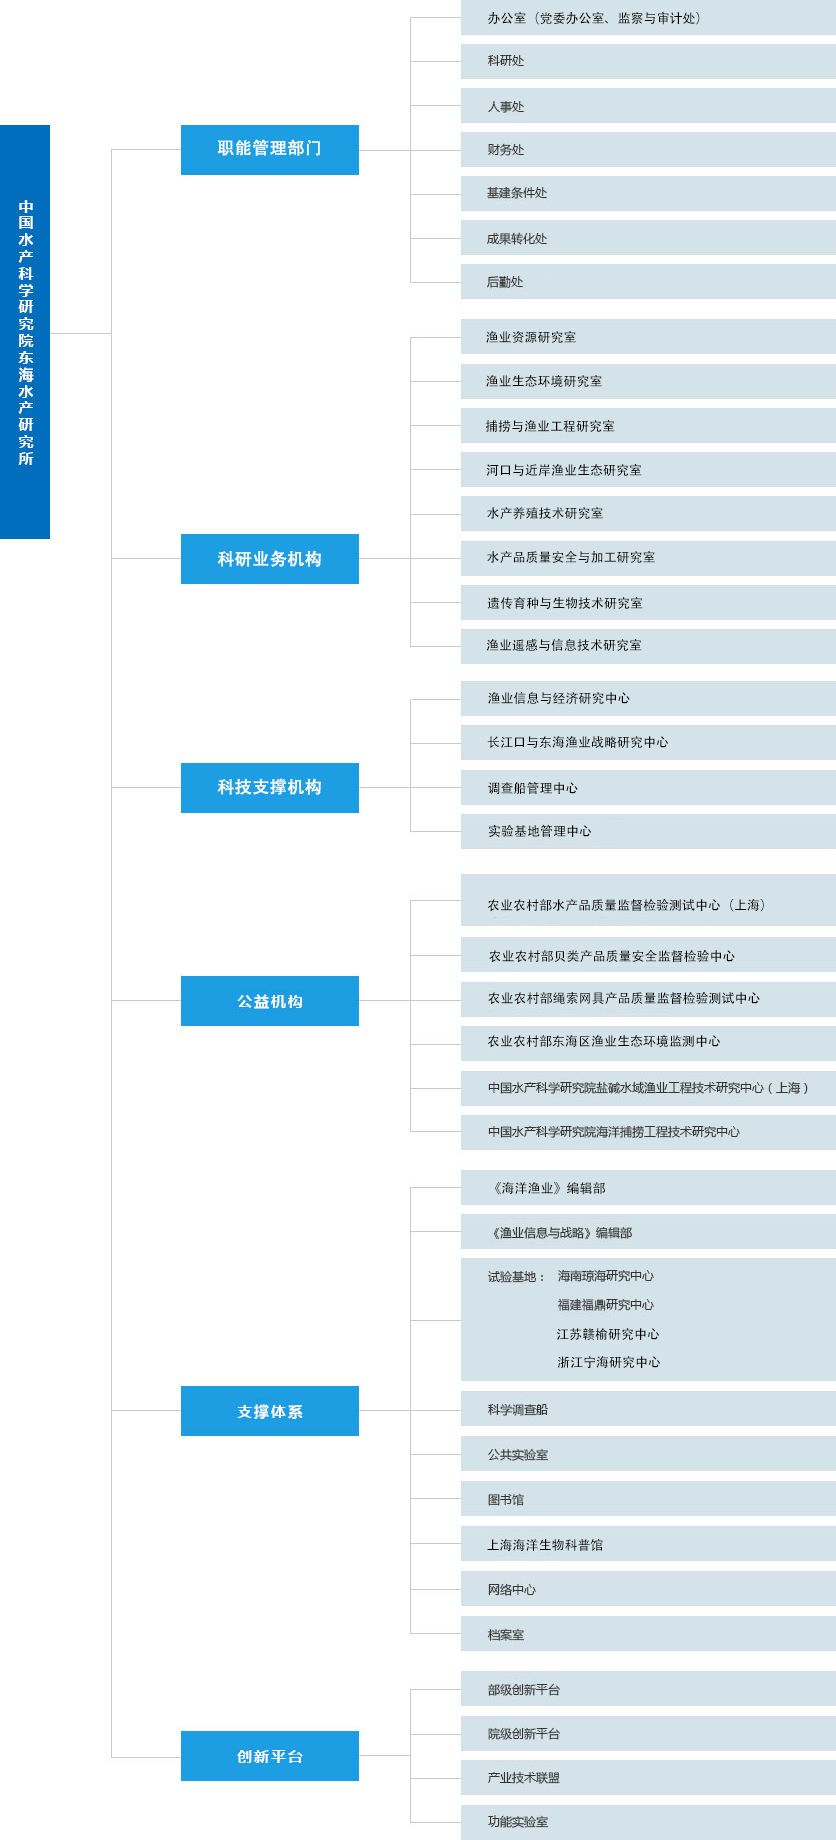Open 渔业遥感与信息技术研究室
The height and width of the screenshot is (1840, 836).
point(648,646)
